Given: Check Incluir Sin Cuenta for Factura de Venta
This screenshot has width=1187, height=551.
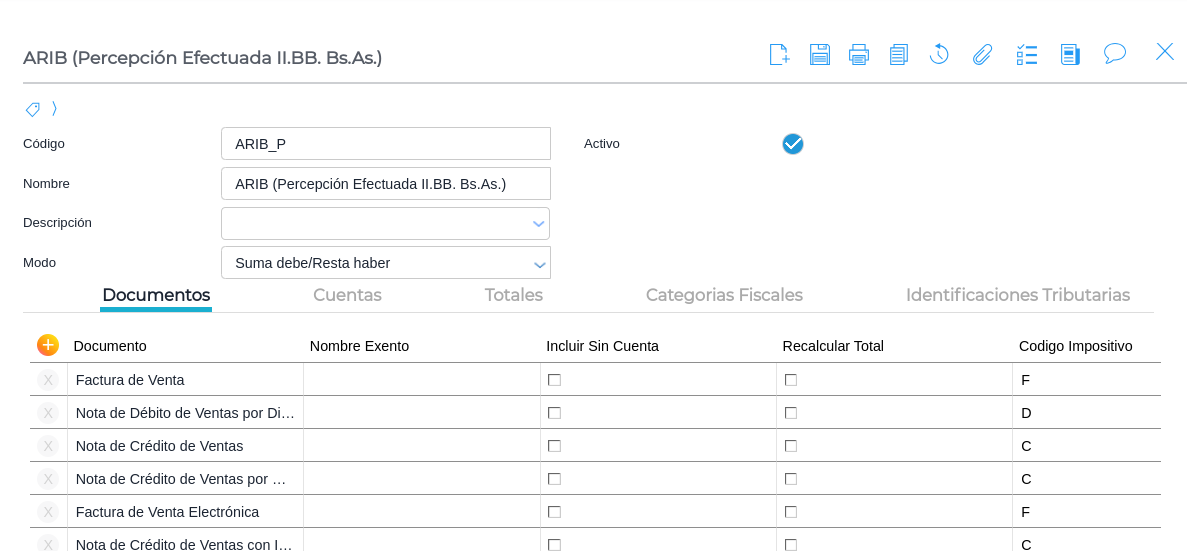Looking at the screenshot, I should (x=554, y=380).
